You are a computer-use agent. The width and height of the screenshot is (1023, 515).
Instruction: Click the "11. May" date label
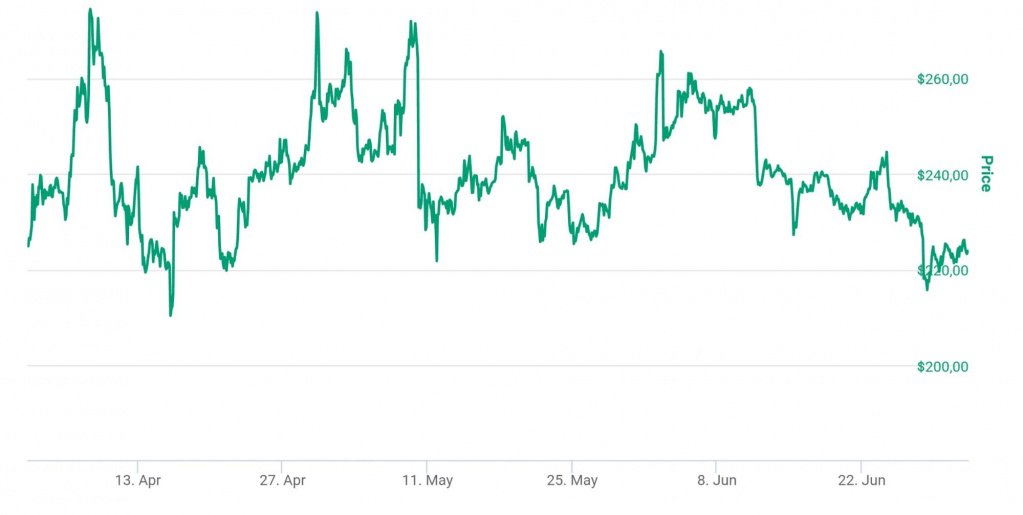427,481
